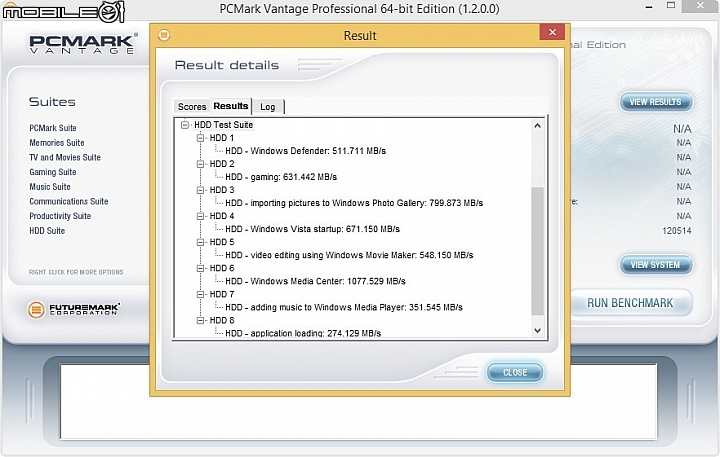Collapse the HDD 1 tree node
This screenshot has height=457, width=720.
click(200, 138)
